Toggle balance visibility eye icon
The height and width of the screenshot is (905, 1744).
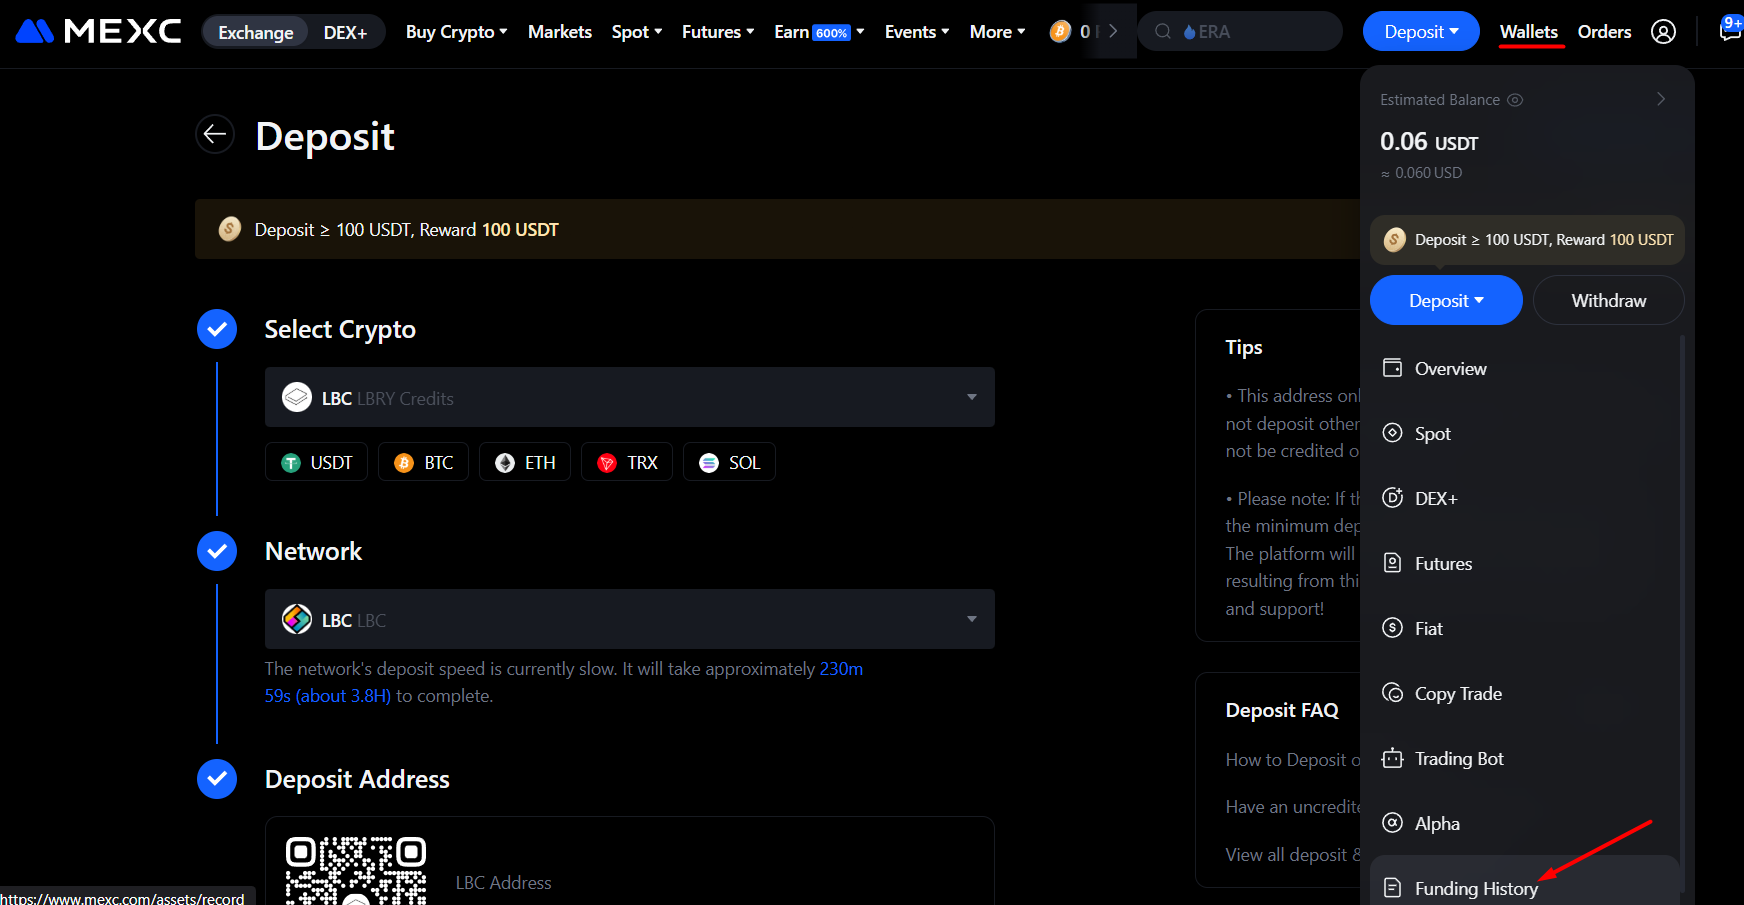tap(1515, 100)
